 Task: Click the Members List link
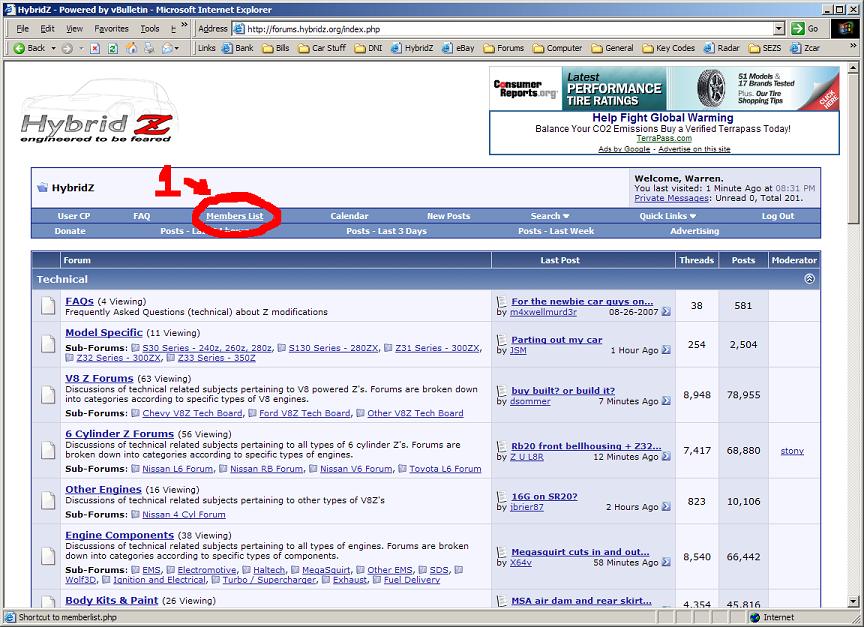pyautogui.click(x=235, y=216)
